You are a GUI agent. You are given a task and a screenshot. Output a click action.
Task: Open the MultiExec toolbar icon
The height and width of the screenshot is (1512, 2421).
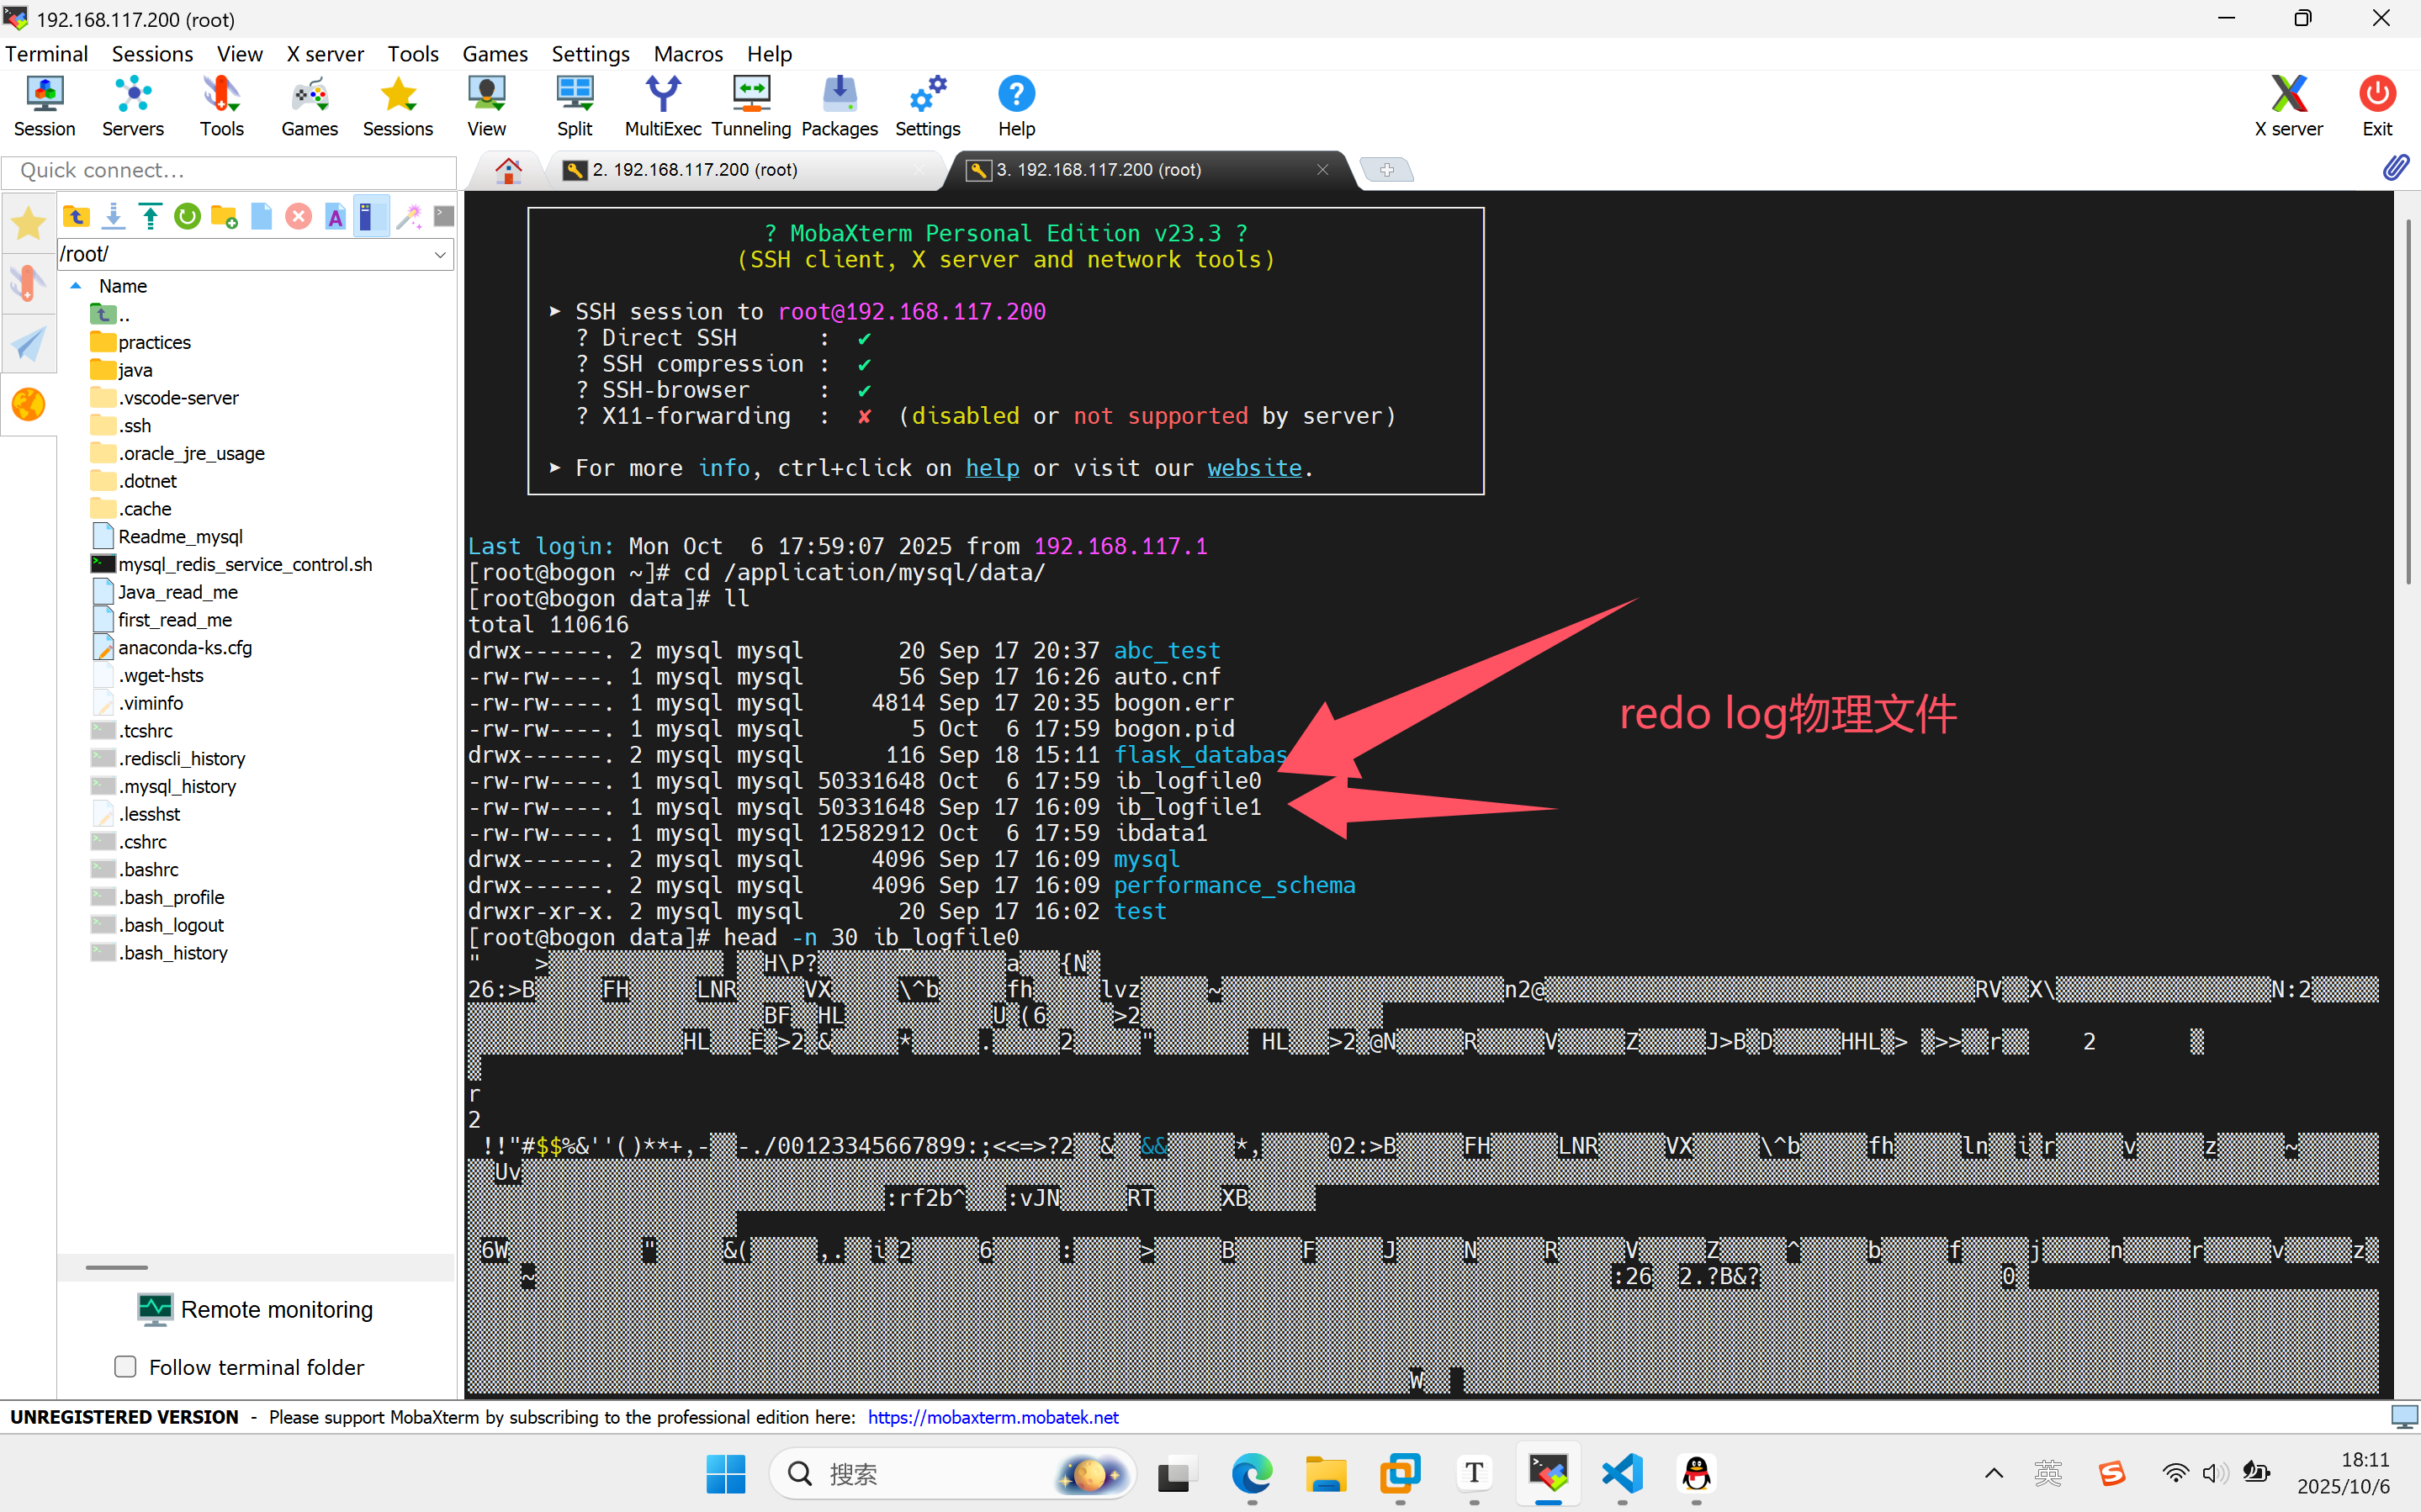click(x=662, y=106)
